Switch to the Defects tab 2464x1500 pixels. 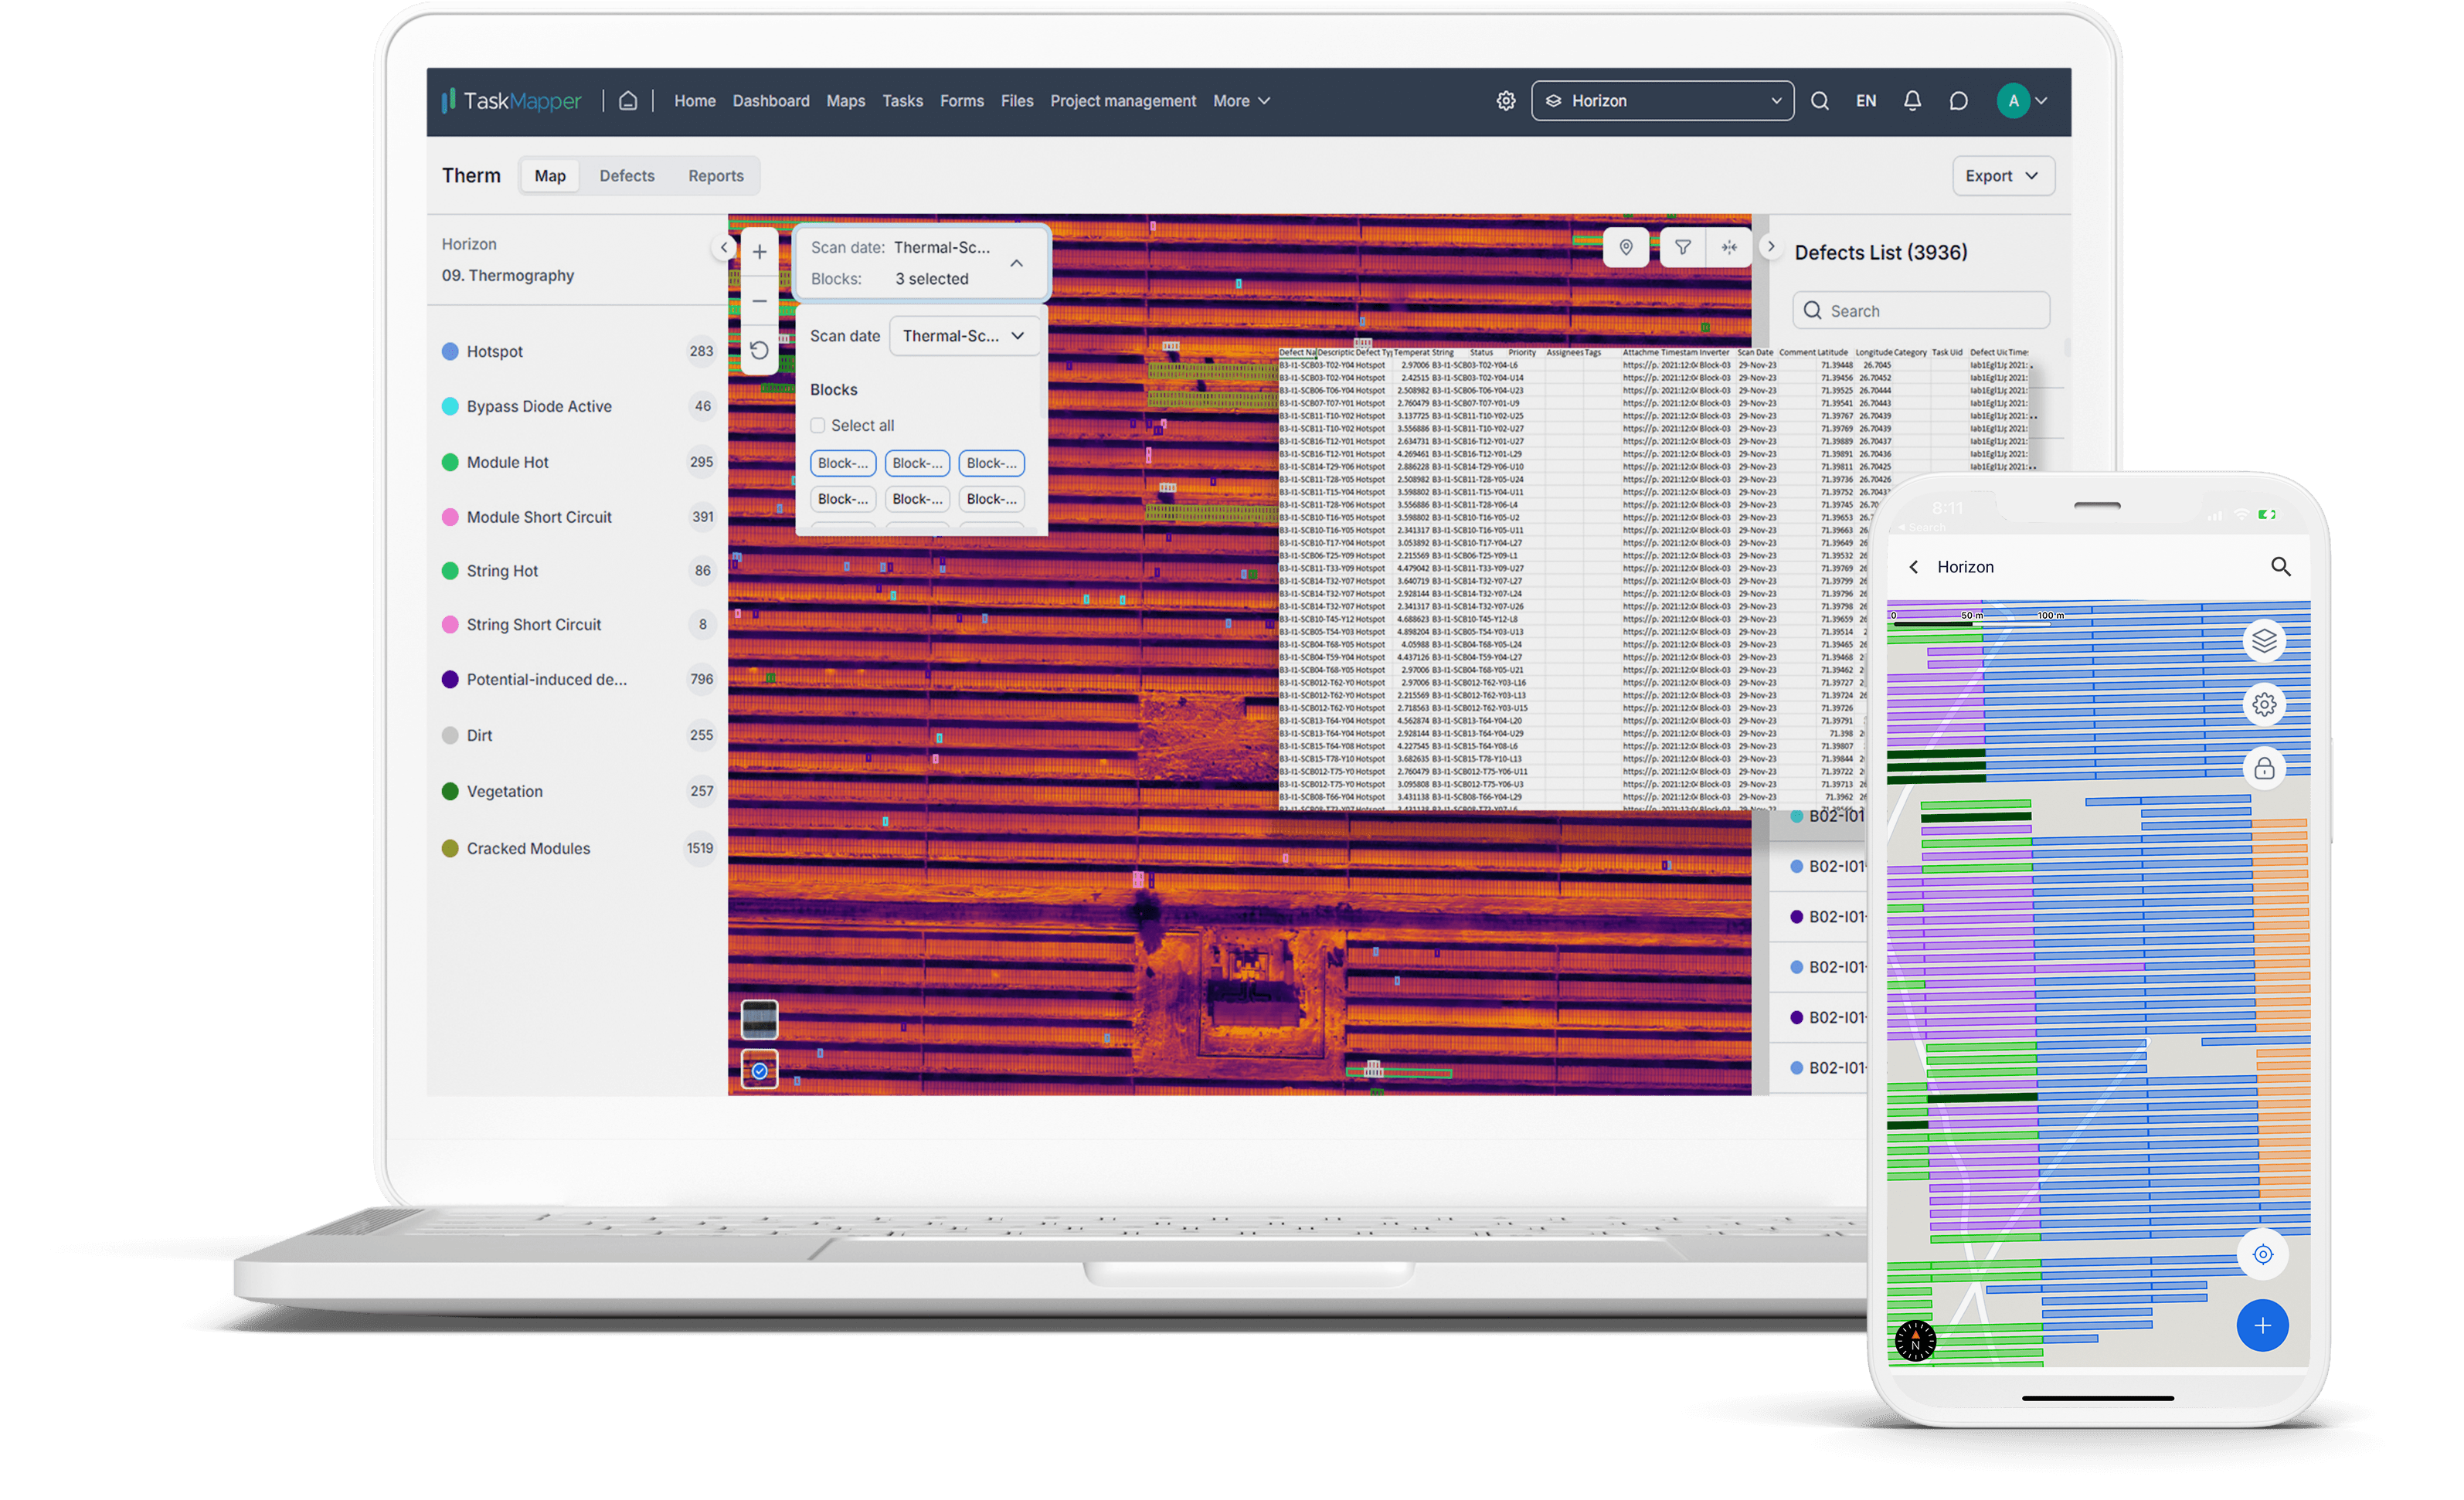pos(628,174)
